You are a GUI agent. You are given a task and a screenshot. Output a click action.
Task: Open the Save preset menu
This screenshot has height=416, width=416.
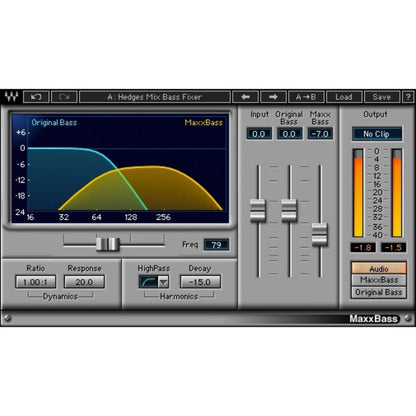tap(382, 97)
